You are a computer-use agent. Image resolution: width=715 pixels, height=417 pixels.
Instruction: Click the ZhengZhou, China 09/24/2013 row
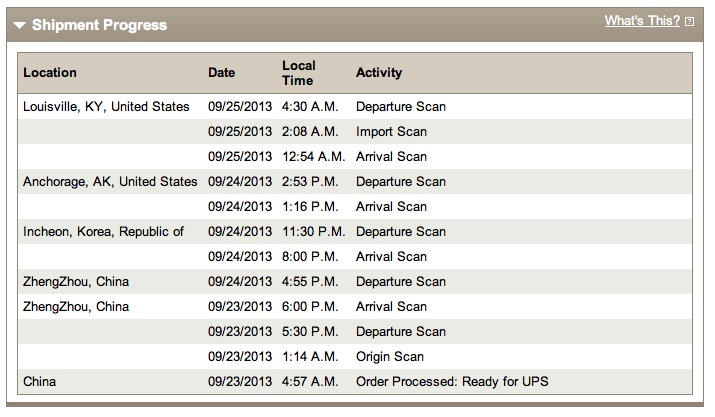[x=355, y=281]
